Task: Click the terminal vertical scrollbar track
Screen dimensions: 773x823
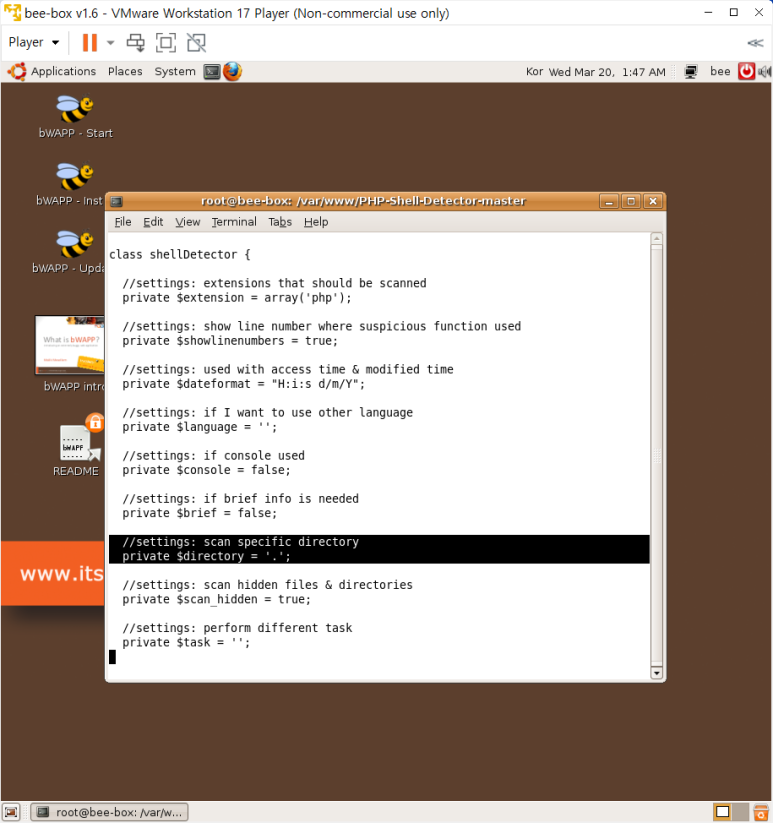Action: coord(656,456)
